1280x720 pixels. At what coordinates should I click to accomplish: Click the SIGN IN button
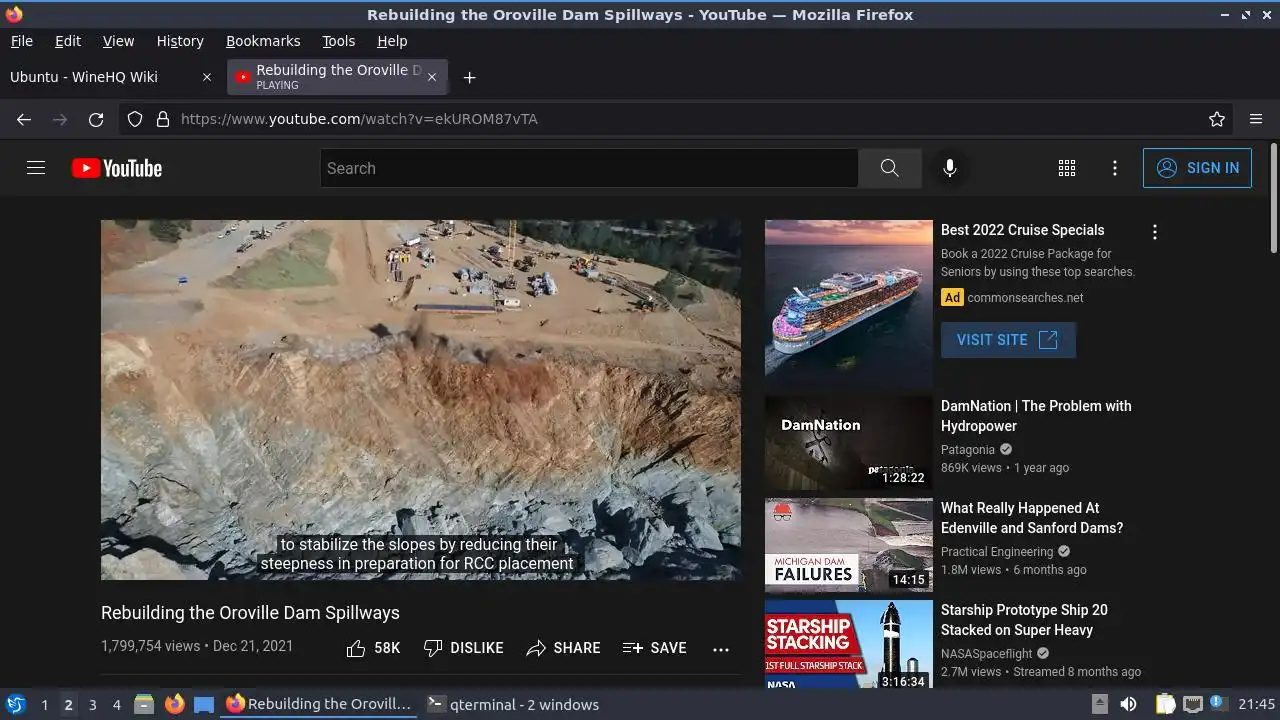tap(1197, 168)
